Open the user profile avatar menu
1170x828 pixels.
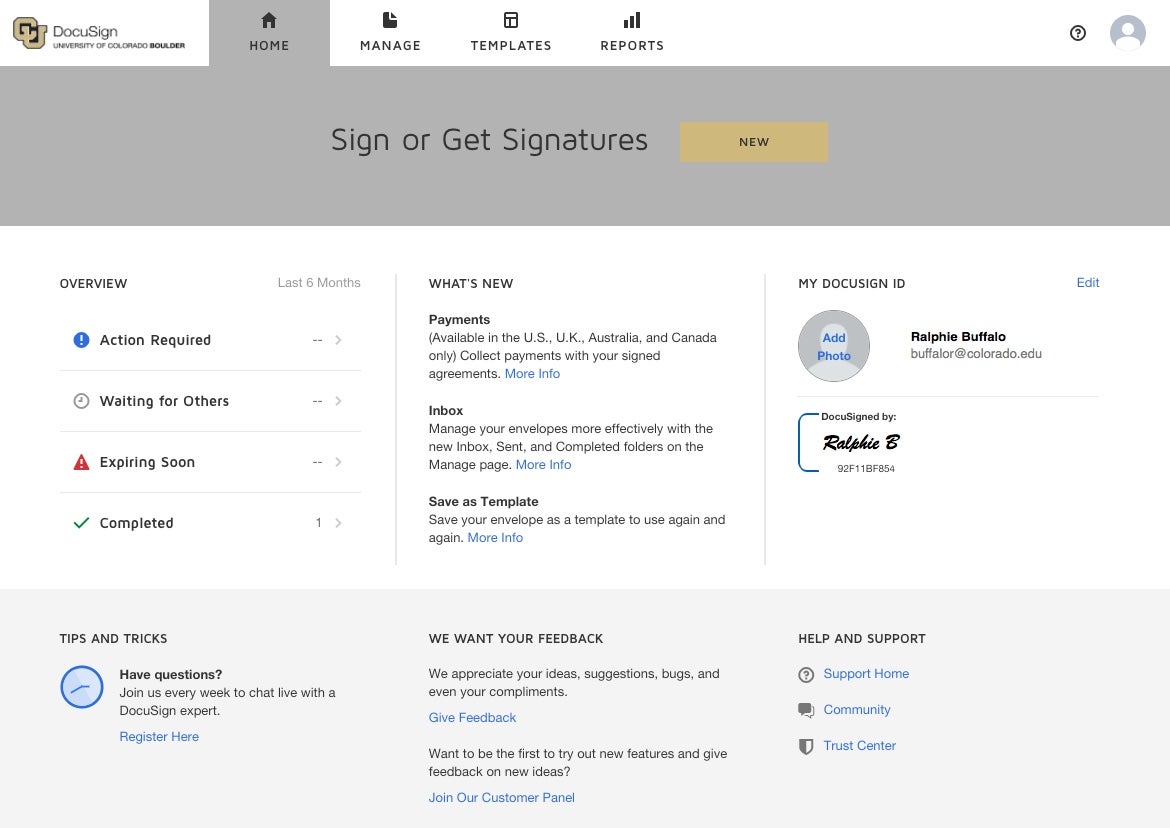[x=1127, y=33]
